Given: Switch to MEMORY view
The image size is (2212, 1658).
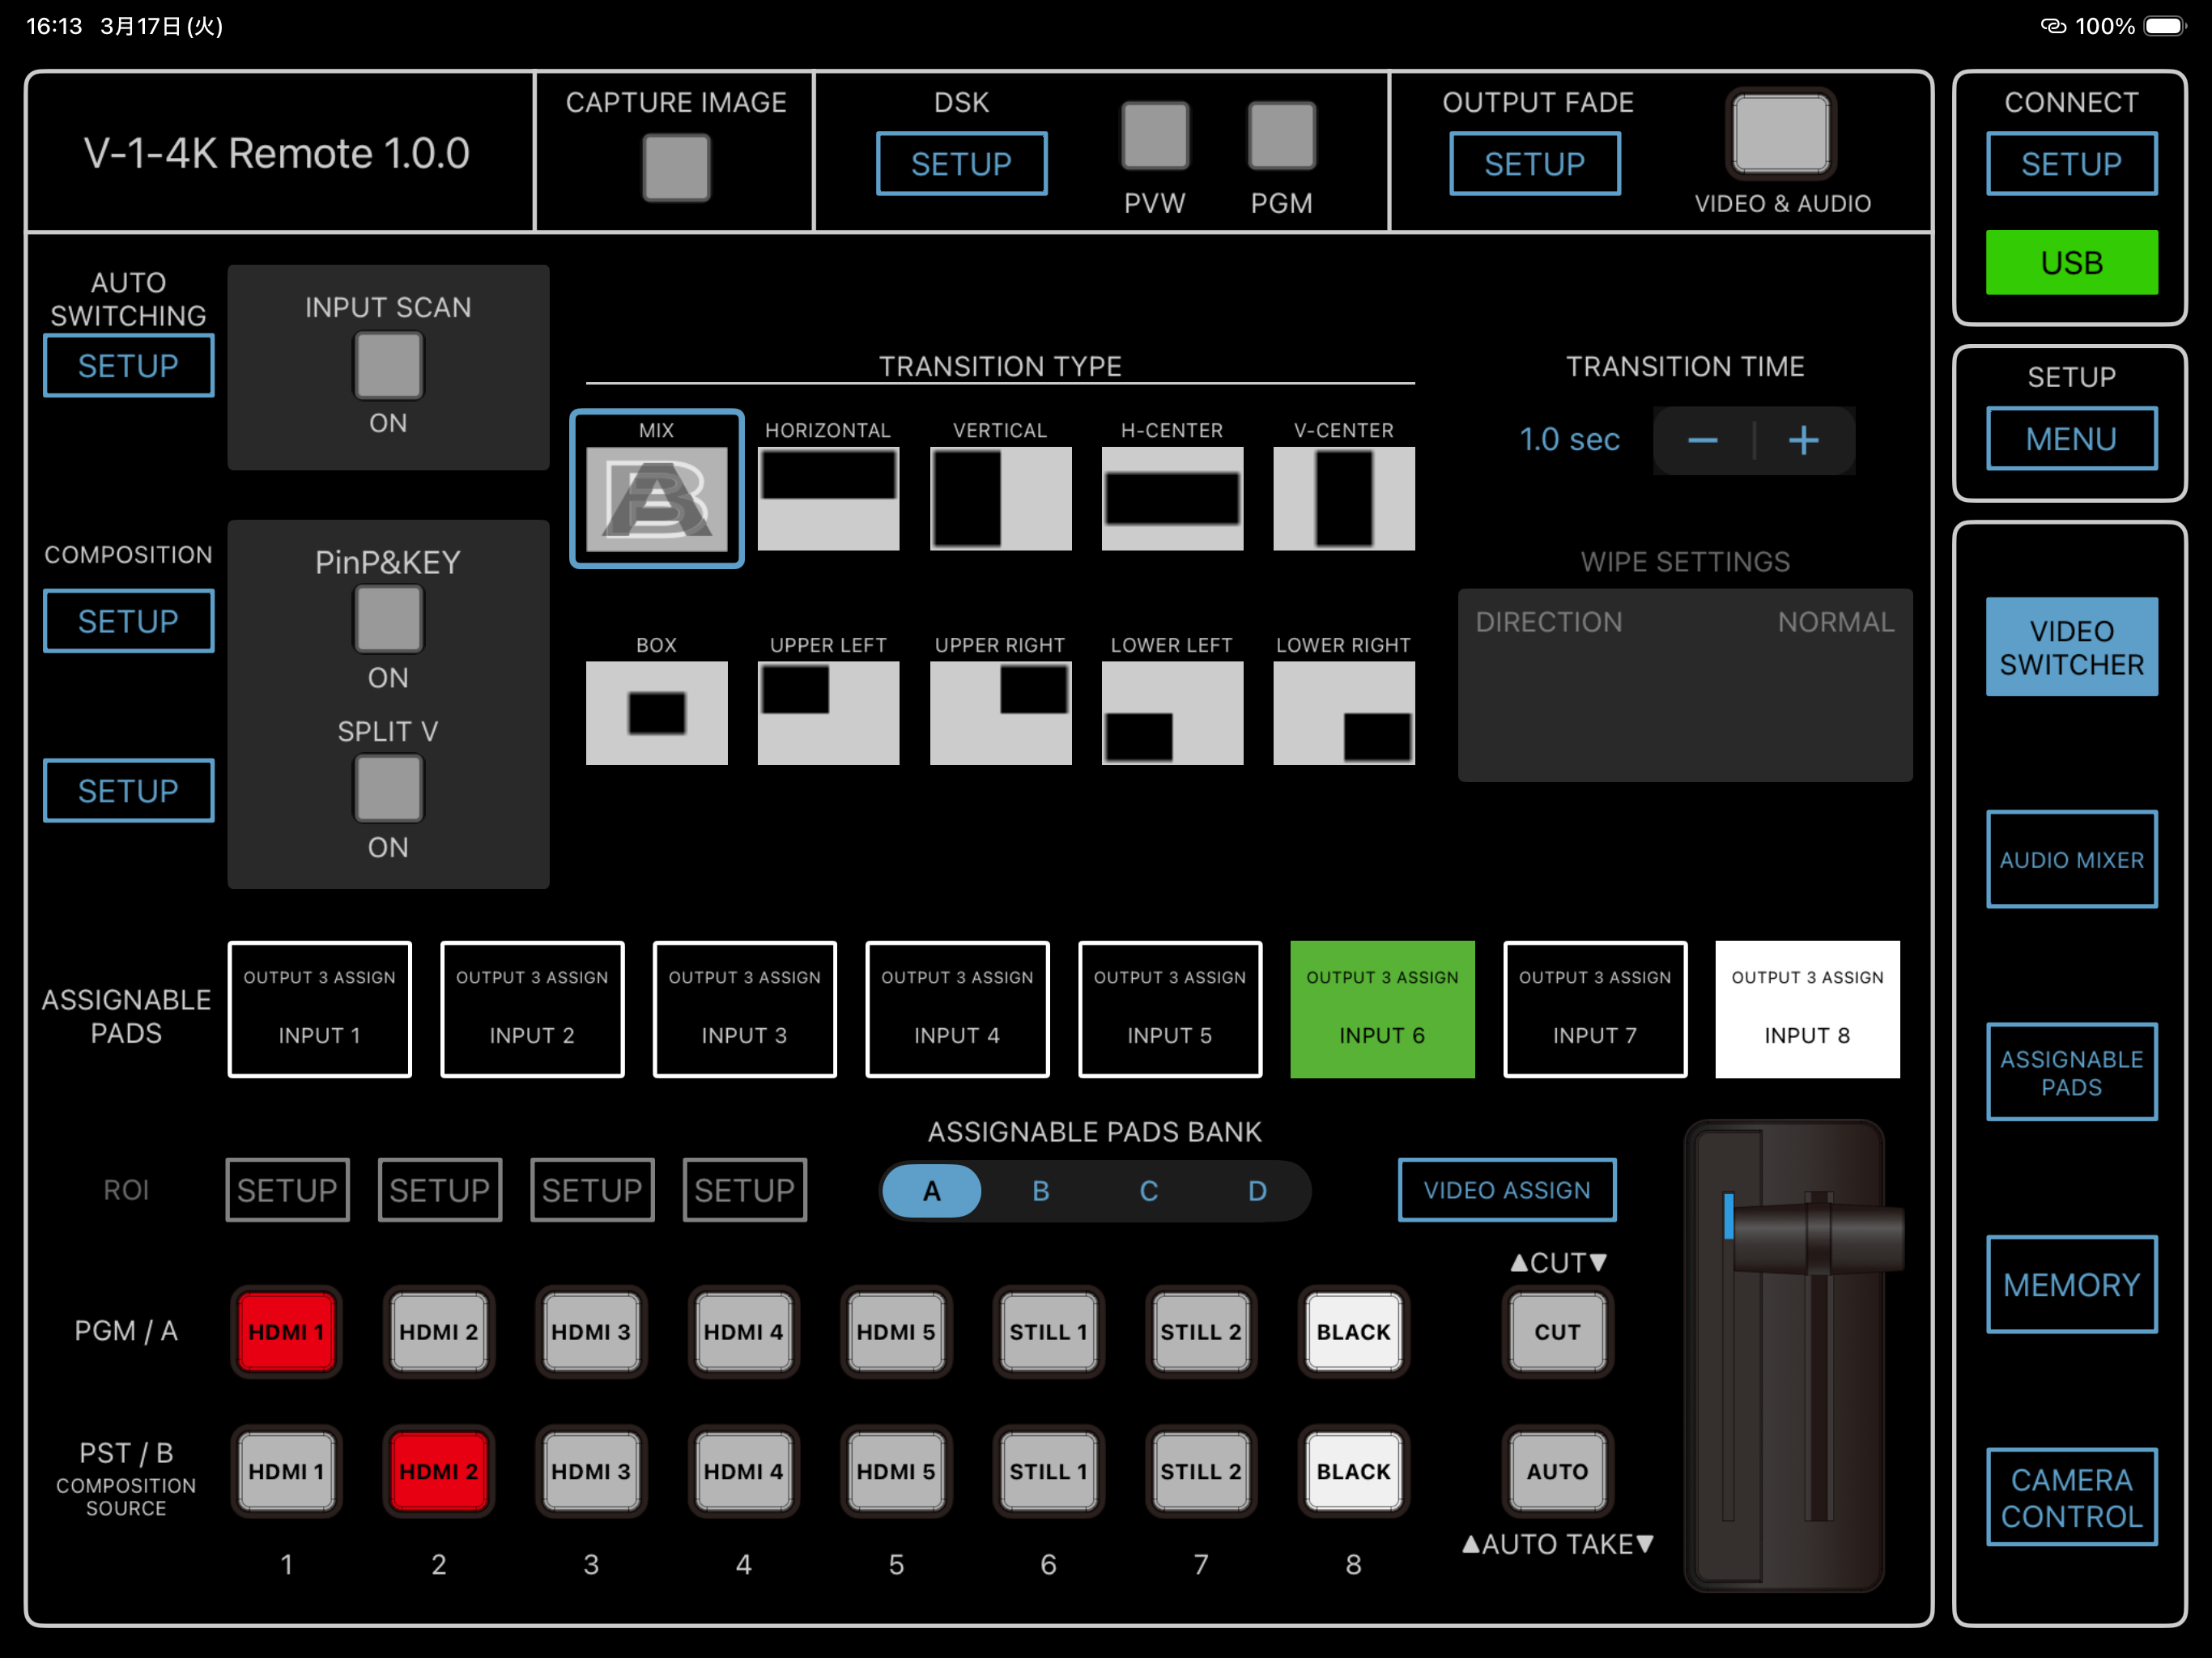Looking at the screenshot, I should click(2071, 1284).
